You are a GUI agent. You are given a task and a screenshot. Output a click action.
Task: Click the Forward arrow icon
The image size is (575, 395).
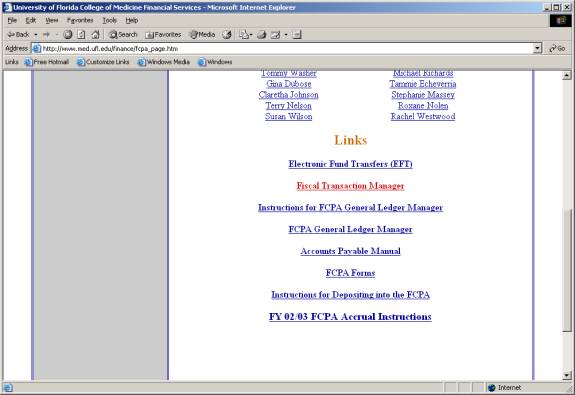click(46, 34)
